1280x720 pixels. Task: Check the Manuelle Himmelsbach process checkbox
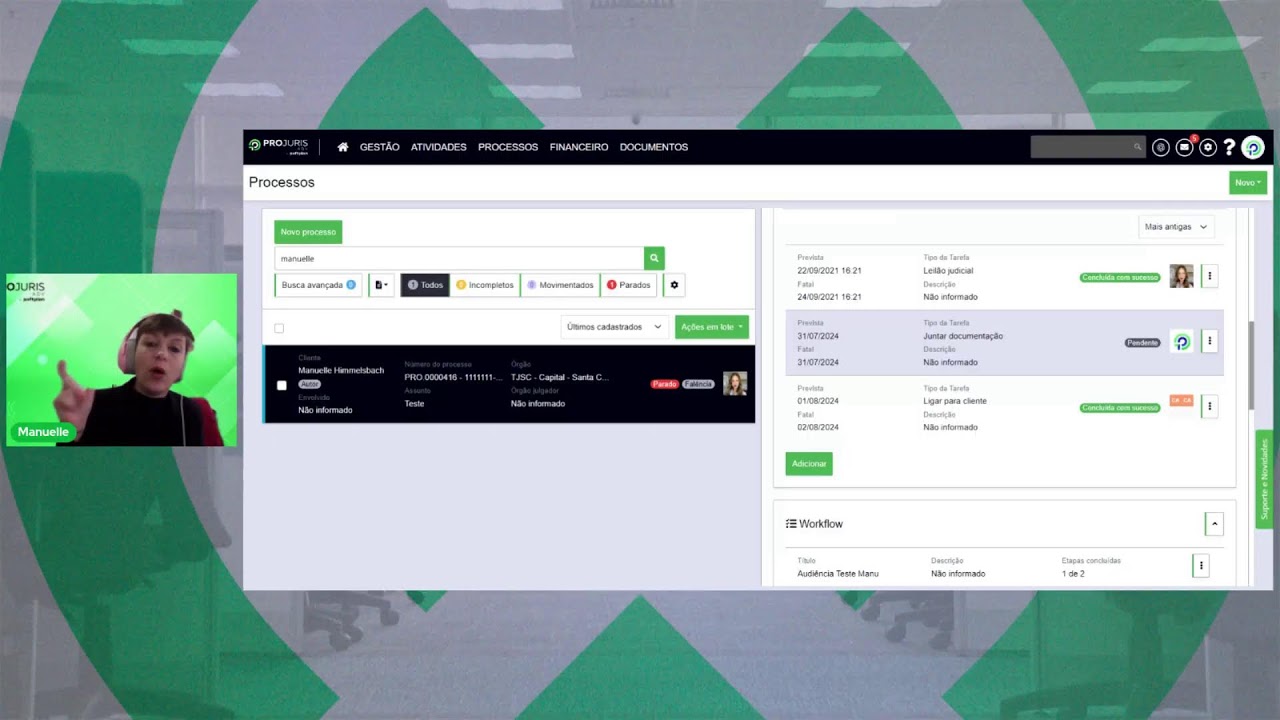(281, 385)
